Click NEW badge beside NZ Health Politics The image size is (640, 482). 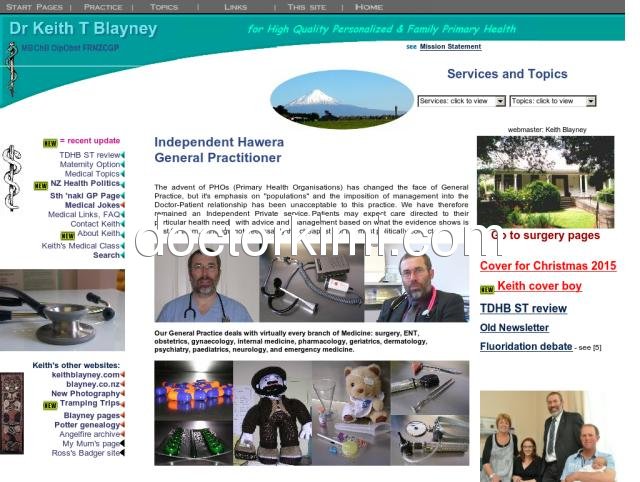coord(41,186)
